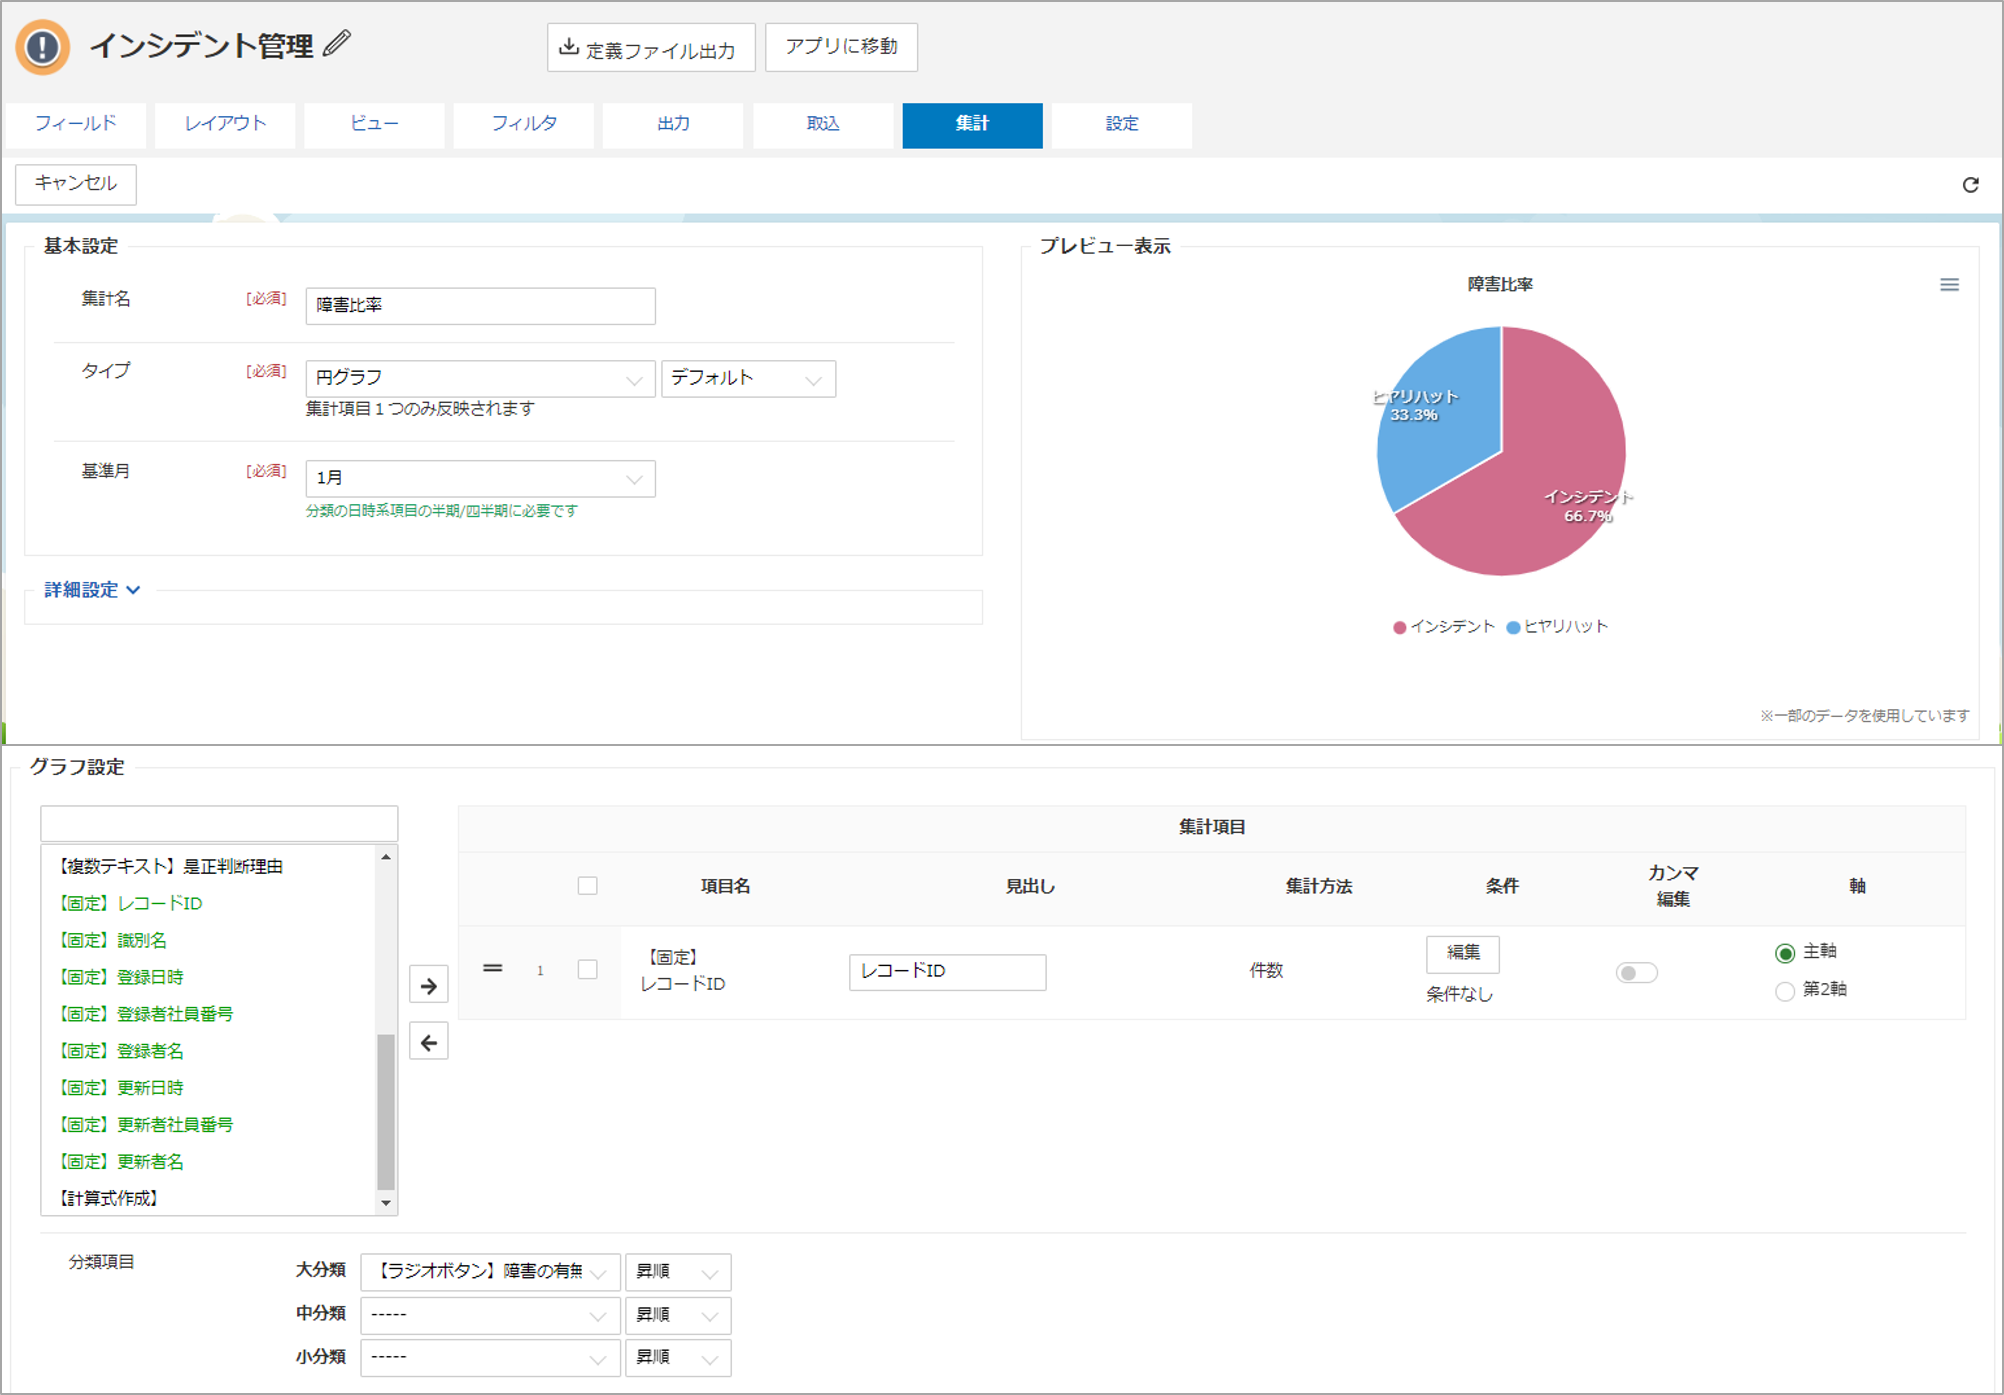Viewport: 2004px width, 1395px height.
Task: Open the フィールド tab
Action: [76, 124]
